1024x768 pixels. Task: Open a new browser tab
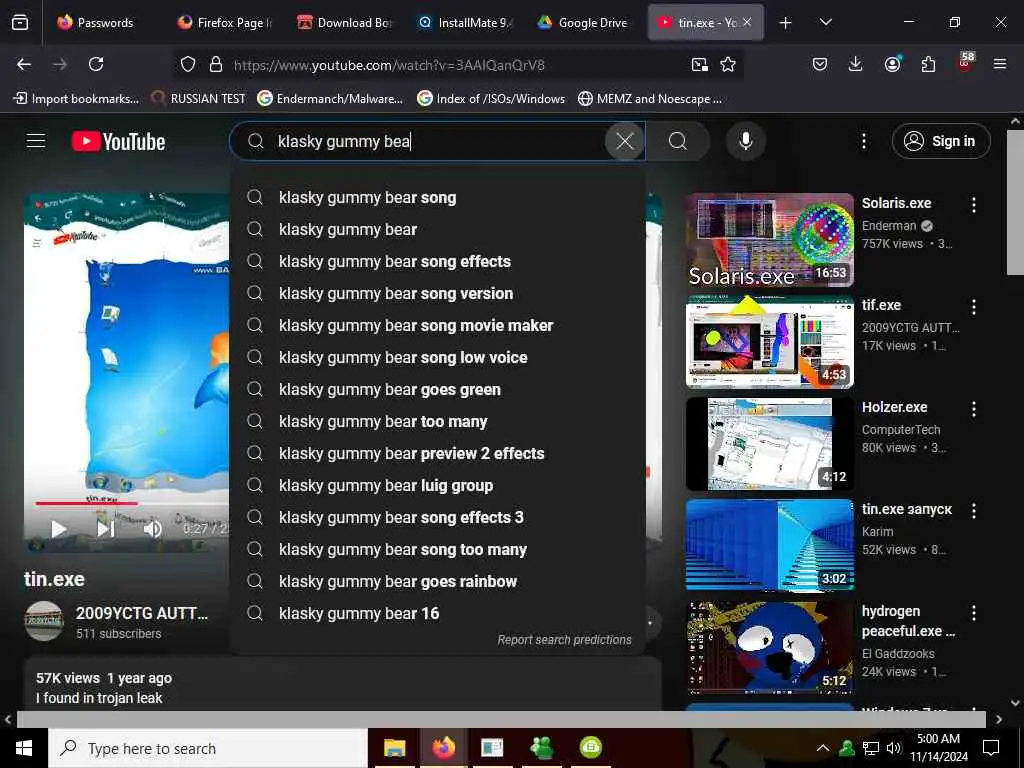point(786,22)
